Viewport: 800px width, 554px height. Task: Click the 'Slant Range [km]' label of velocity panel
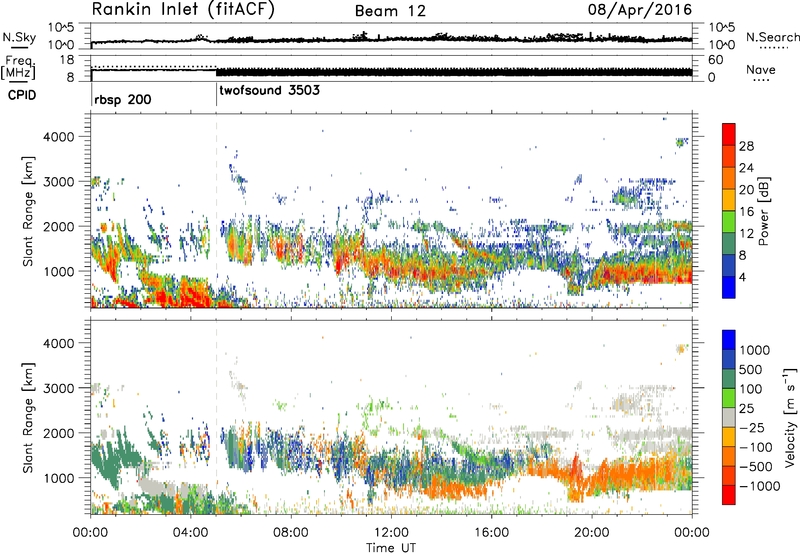tap(28, 417)
